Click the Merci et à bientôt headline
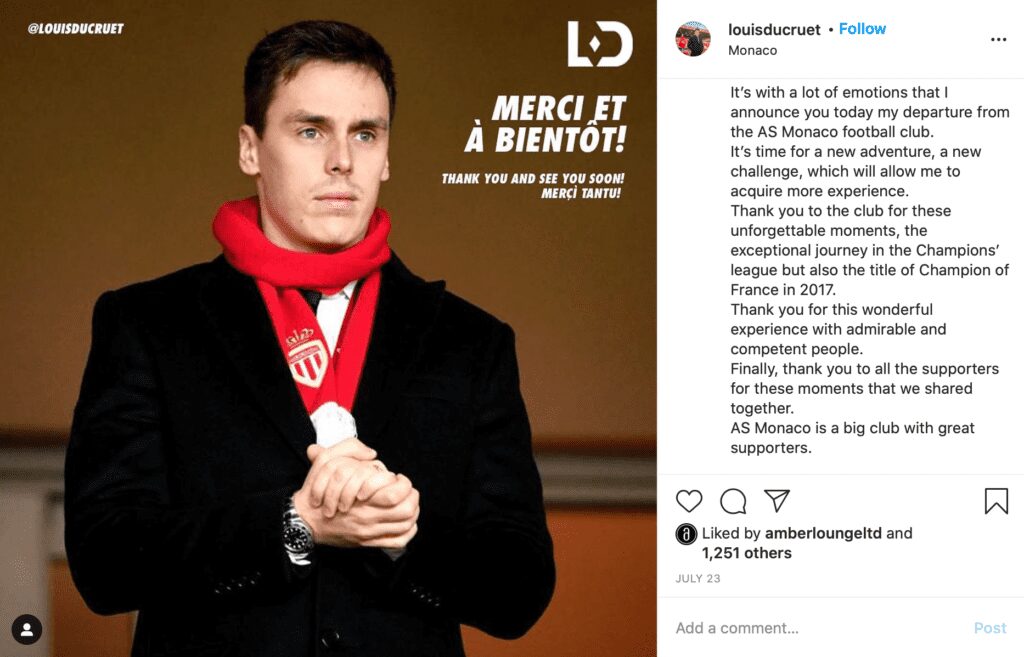This screenshot has width=1024, height=657. tap(546, 124)
